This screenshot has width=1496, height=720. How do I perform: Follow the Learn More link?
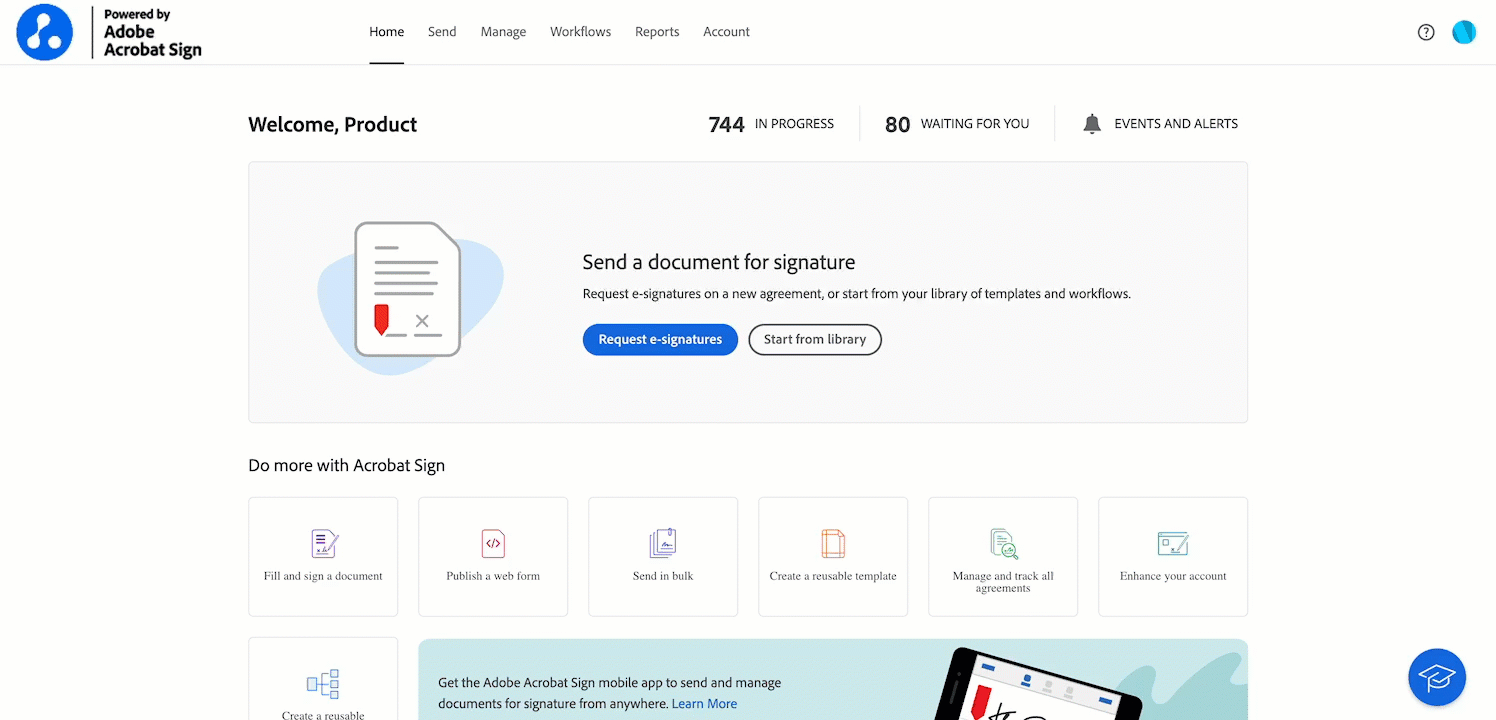pos(704,704)
